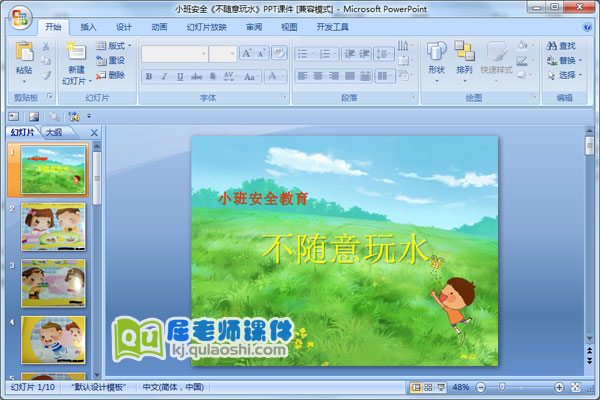Start Slide Show from status bar
600x400 pixels.
click(x=441, y=388)
